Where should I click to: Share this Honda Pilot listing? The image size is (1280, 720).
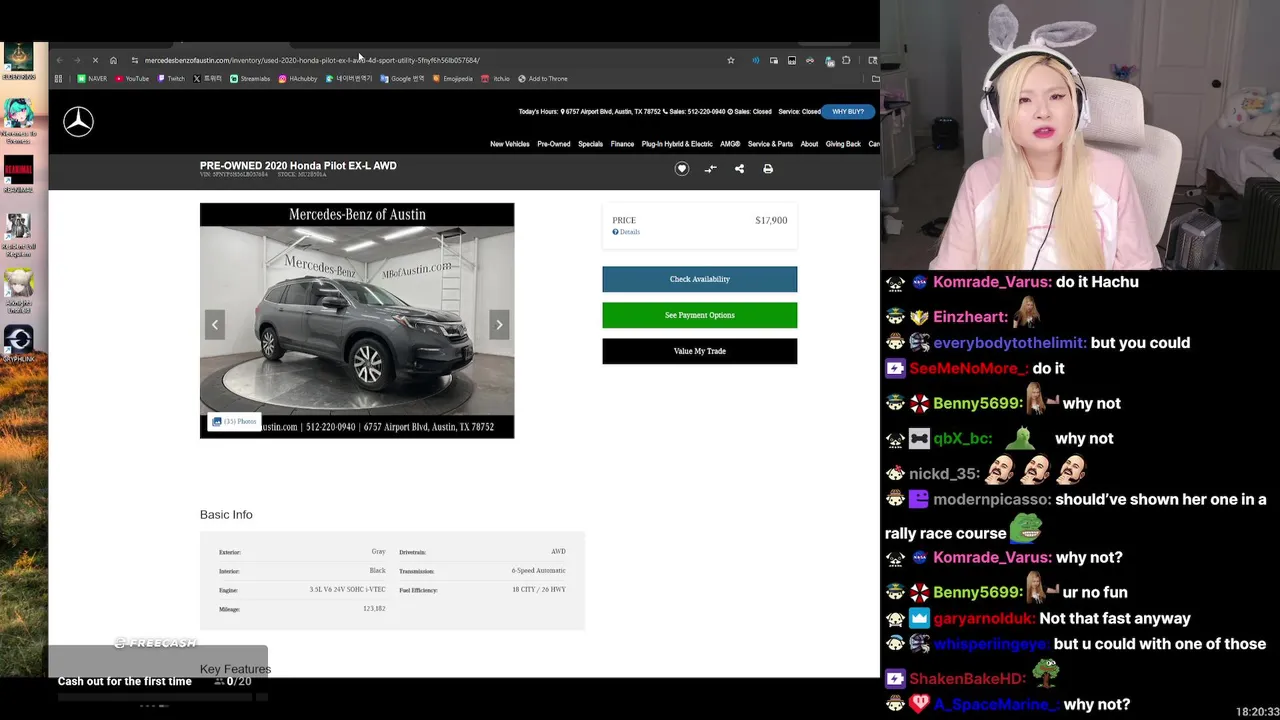tap(739, 169)
